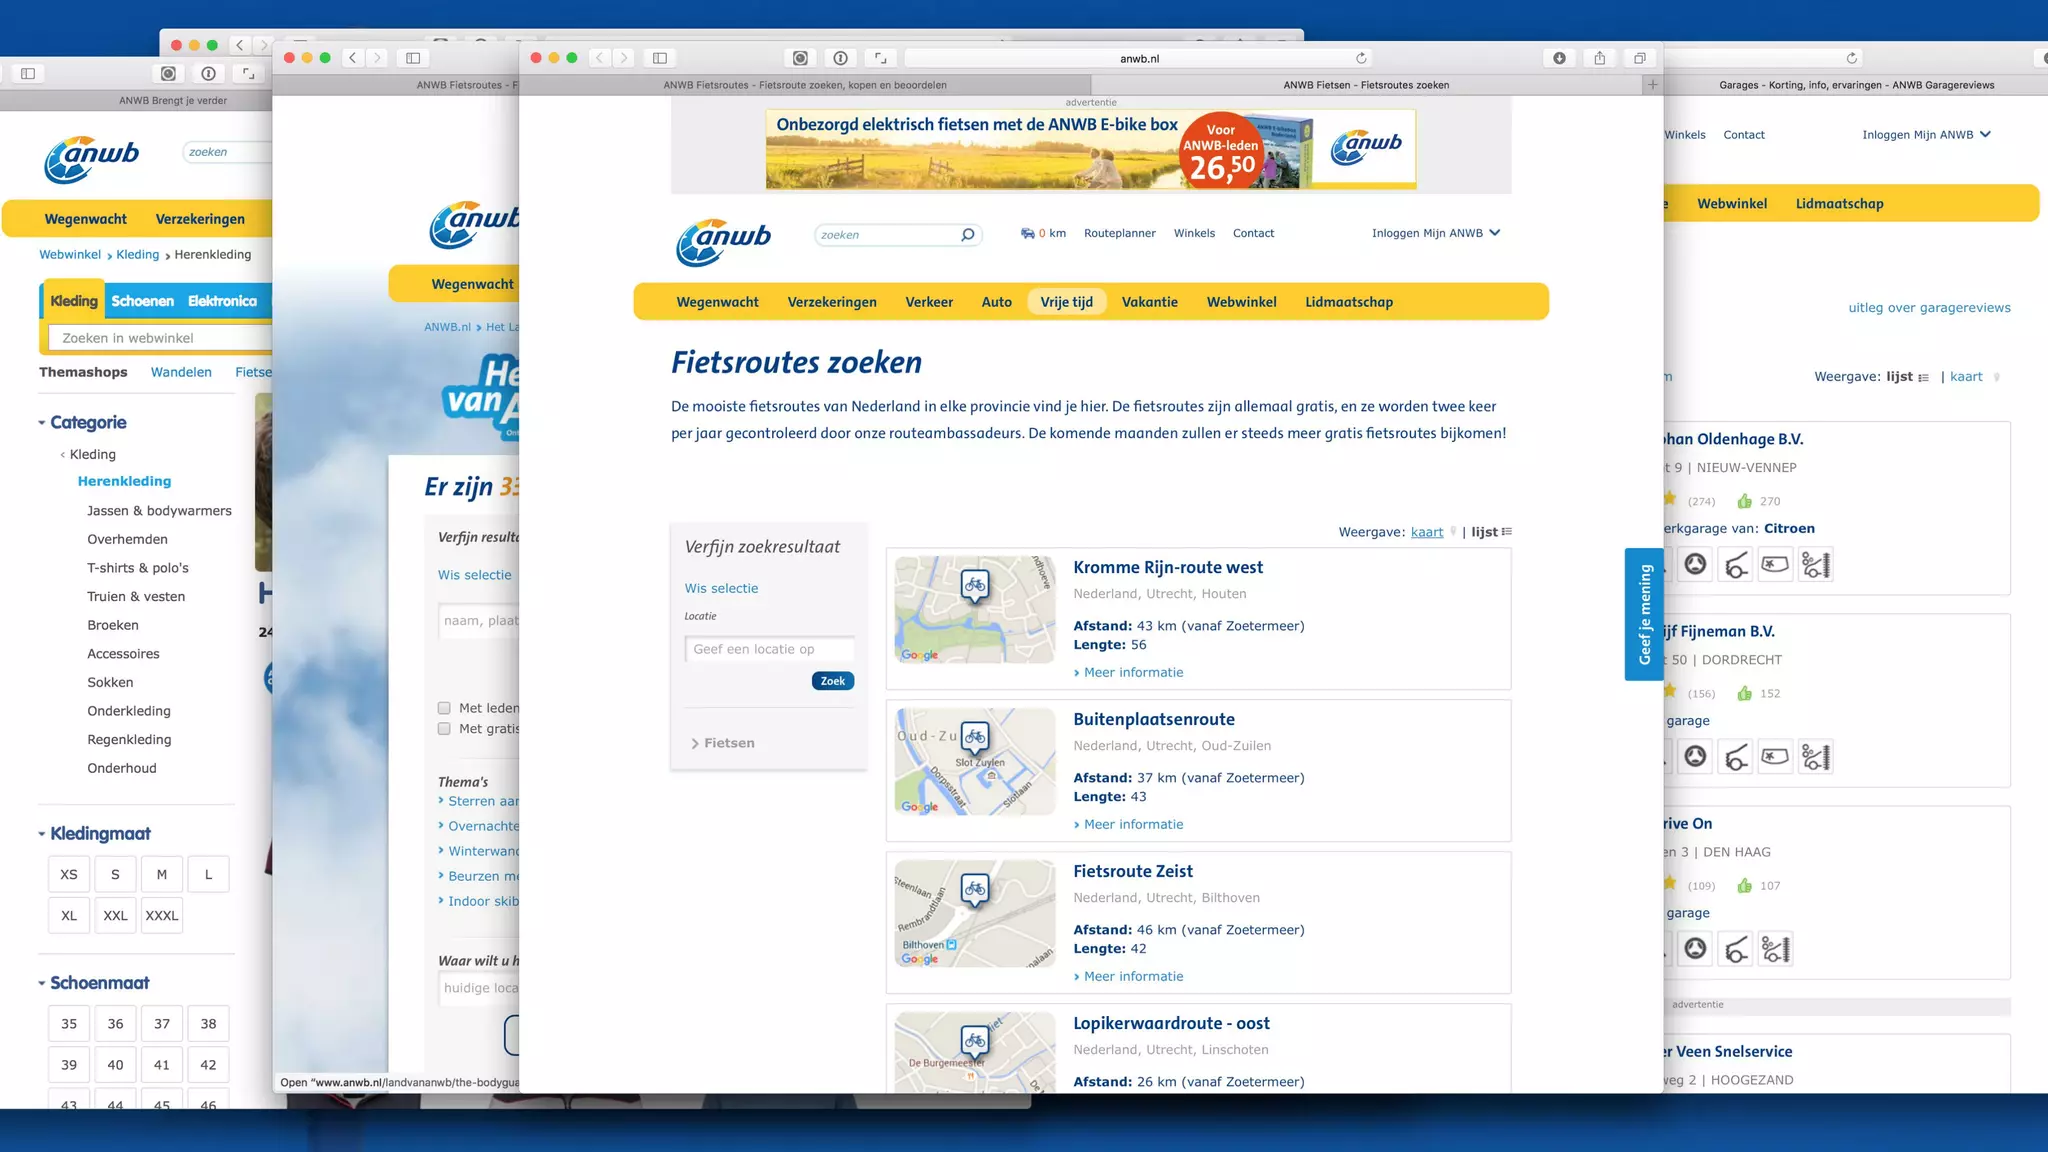Viewport: 2048px width, 1152px height.
Task: Select clothing size XL
Action: 69,915
